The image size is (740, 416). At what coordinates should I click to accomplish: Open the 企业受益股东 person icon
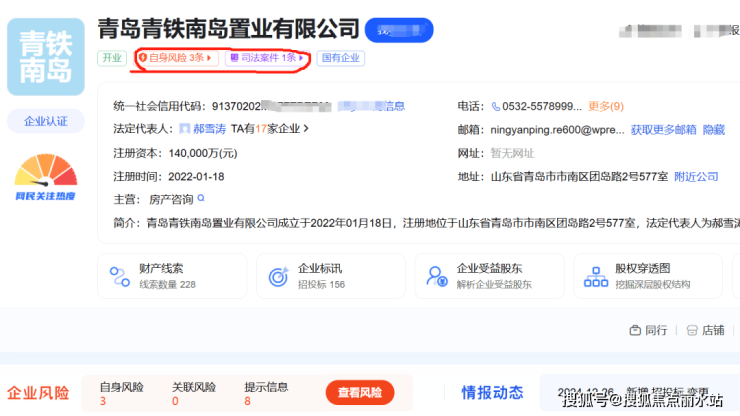point(436,276)
